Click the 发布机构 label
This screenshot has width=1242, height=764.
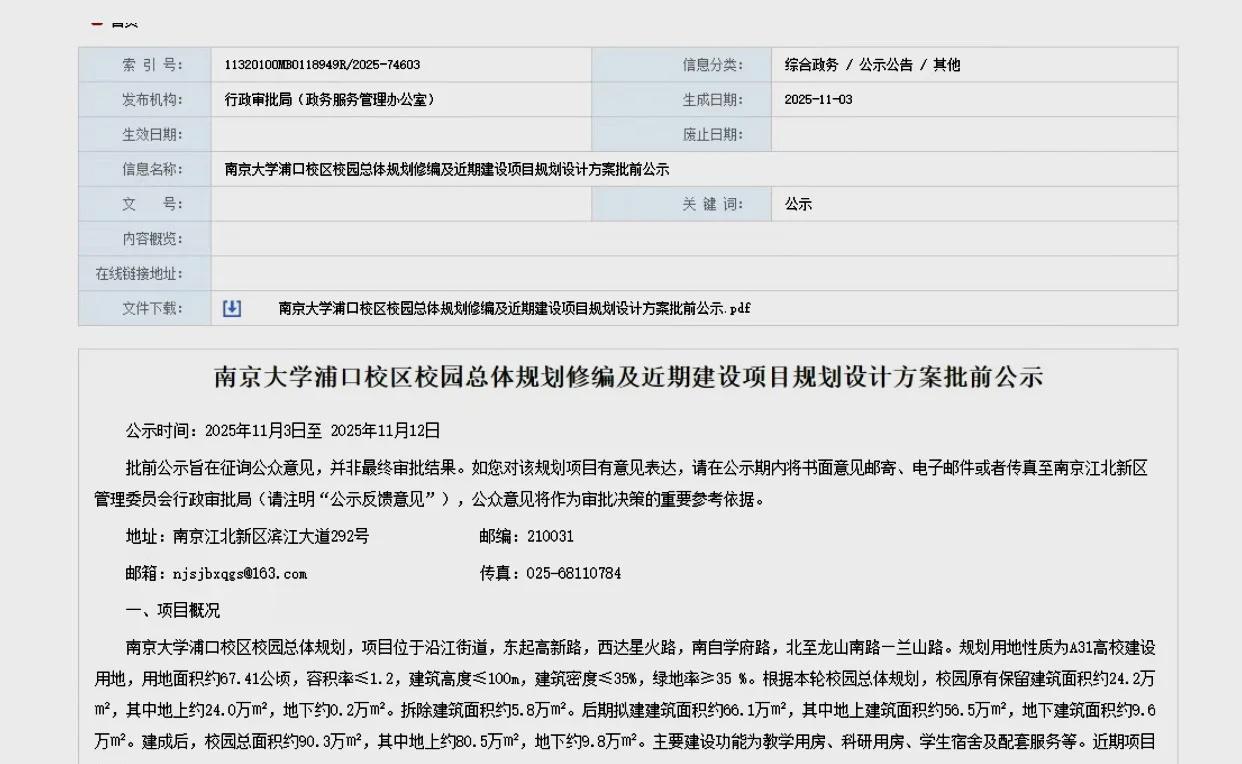[153, 100]
